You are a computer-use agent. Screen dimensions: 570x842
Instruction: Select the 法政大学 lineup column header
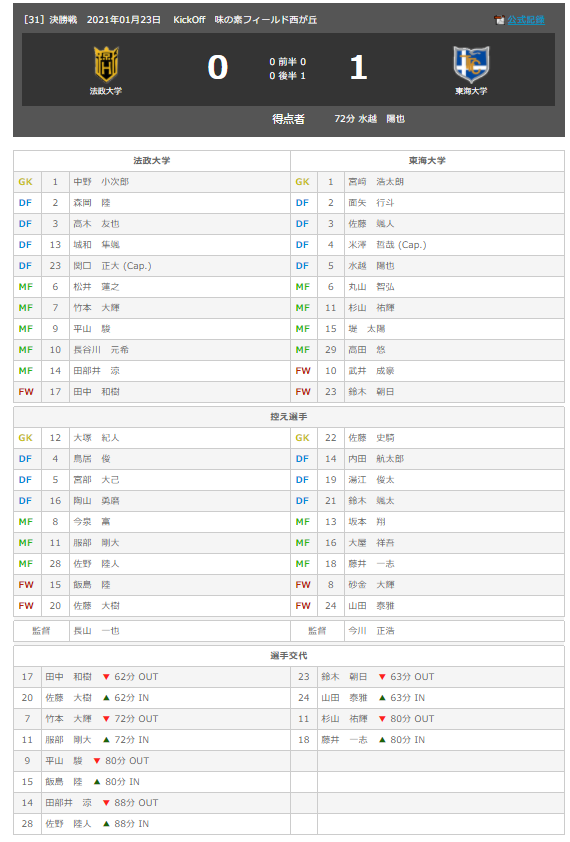point(152,161)
